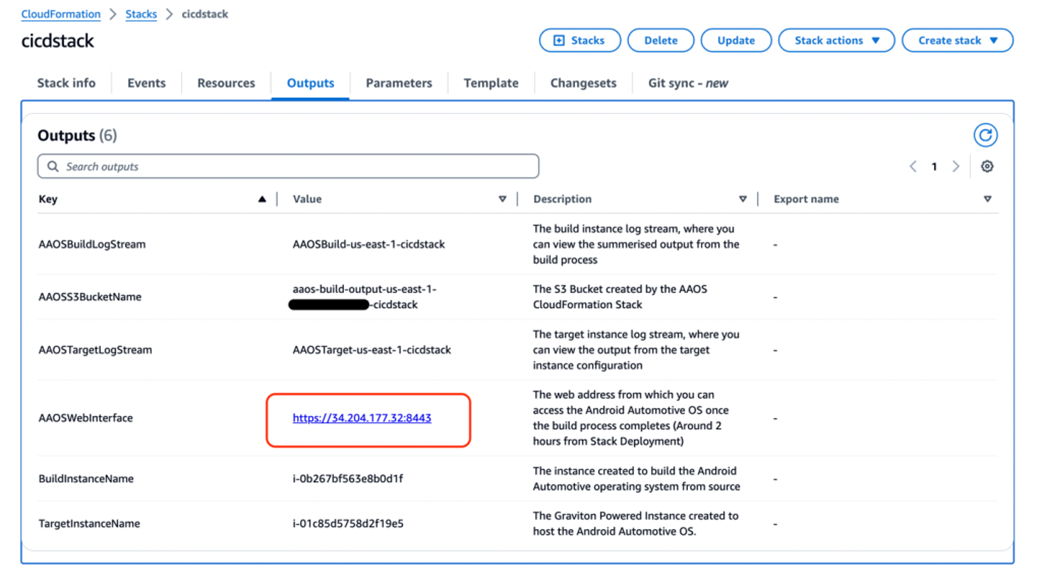Go to previous outputs page
Screen dimensions: 1042x583
(913, 166)
